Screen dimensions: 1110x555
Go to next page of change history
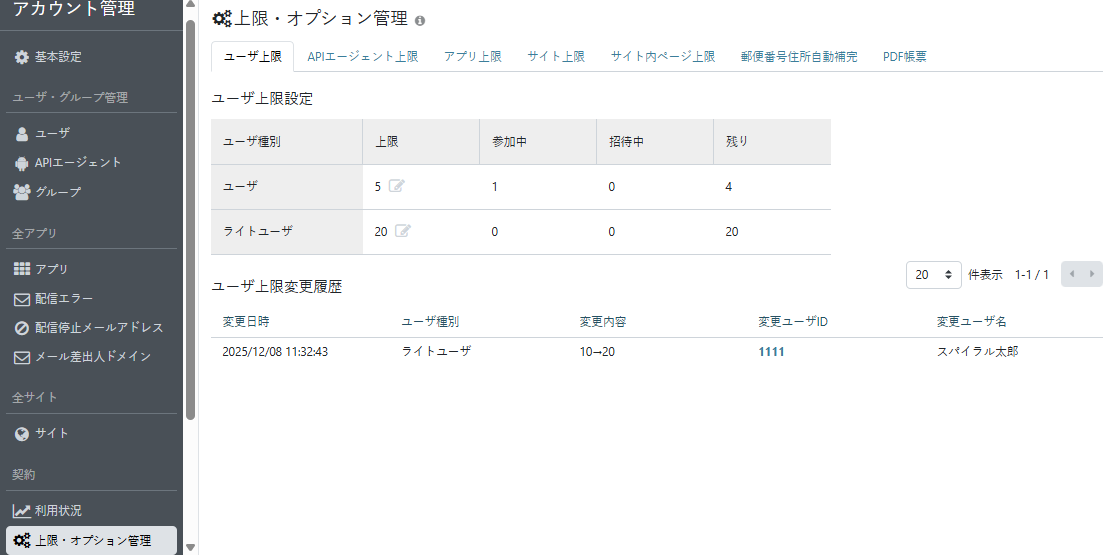[1092, 274]
